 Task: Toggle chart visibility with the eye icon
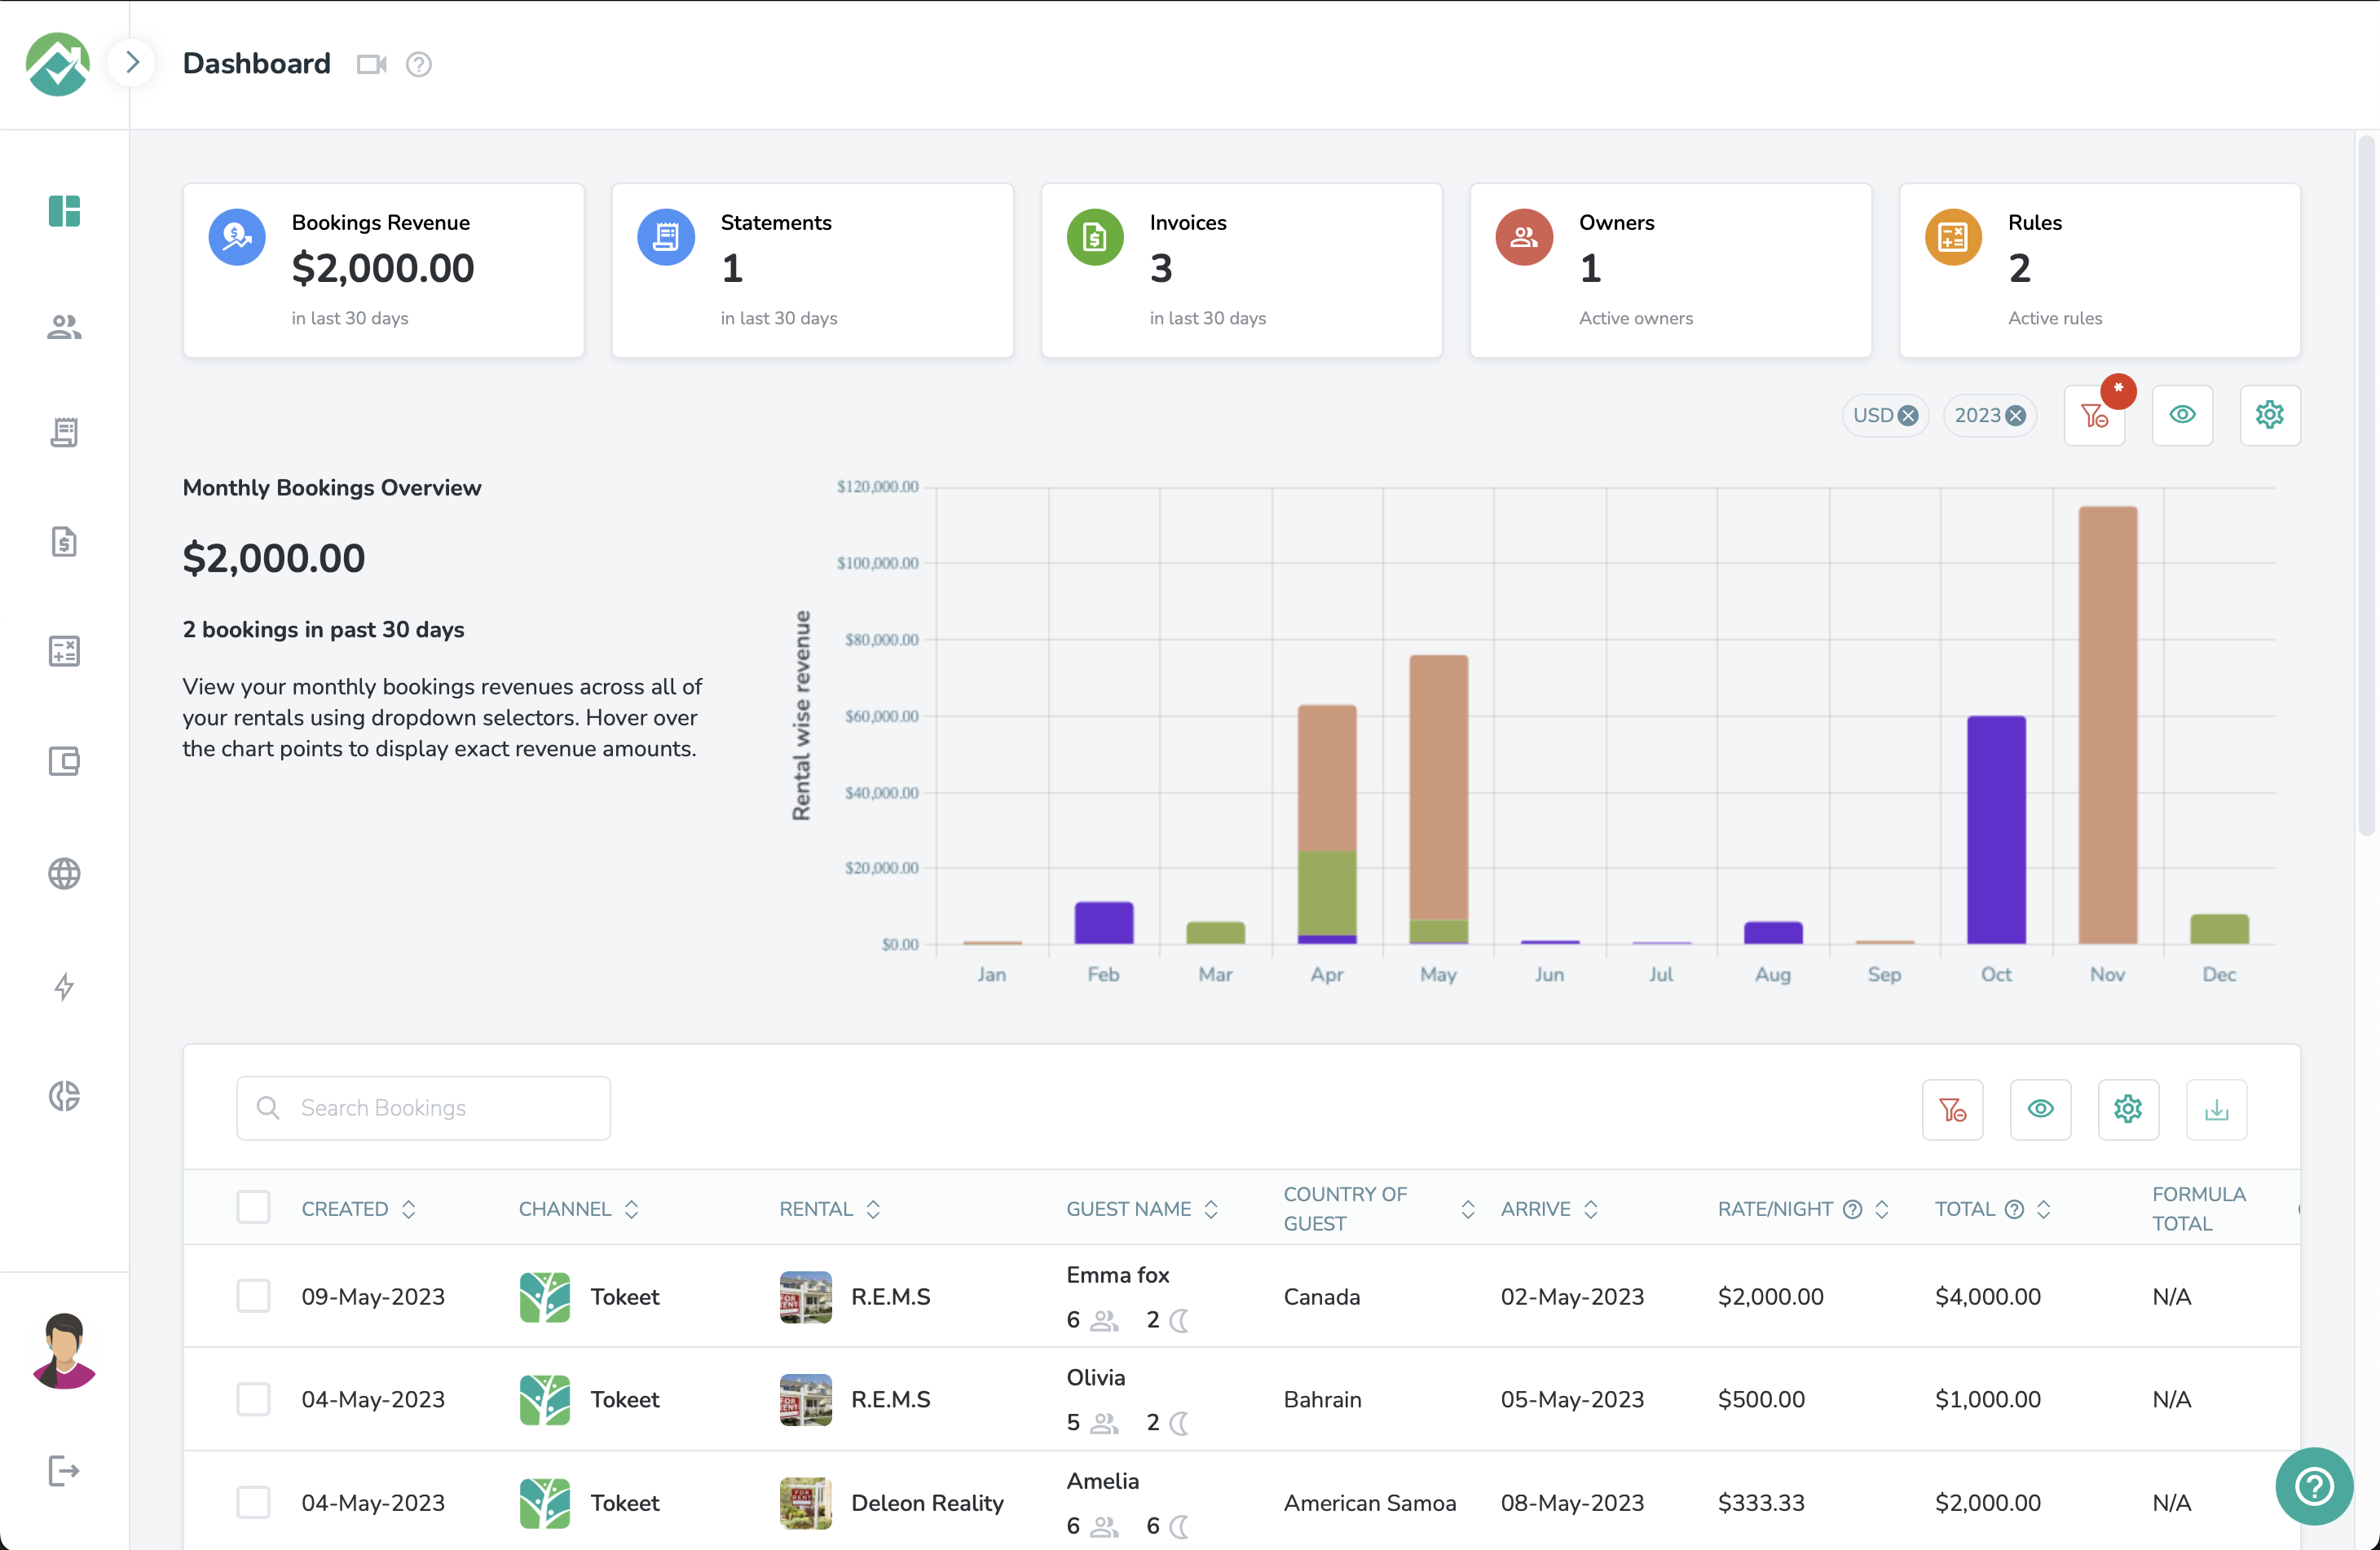coord(2182,415)
